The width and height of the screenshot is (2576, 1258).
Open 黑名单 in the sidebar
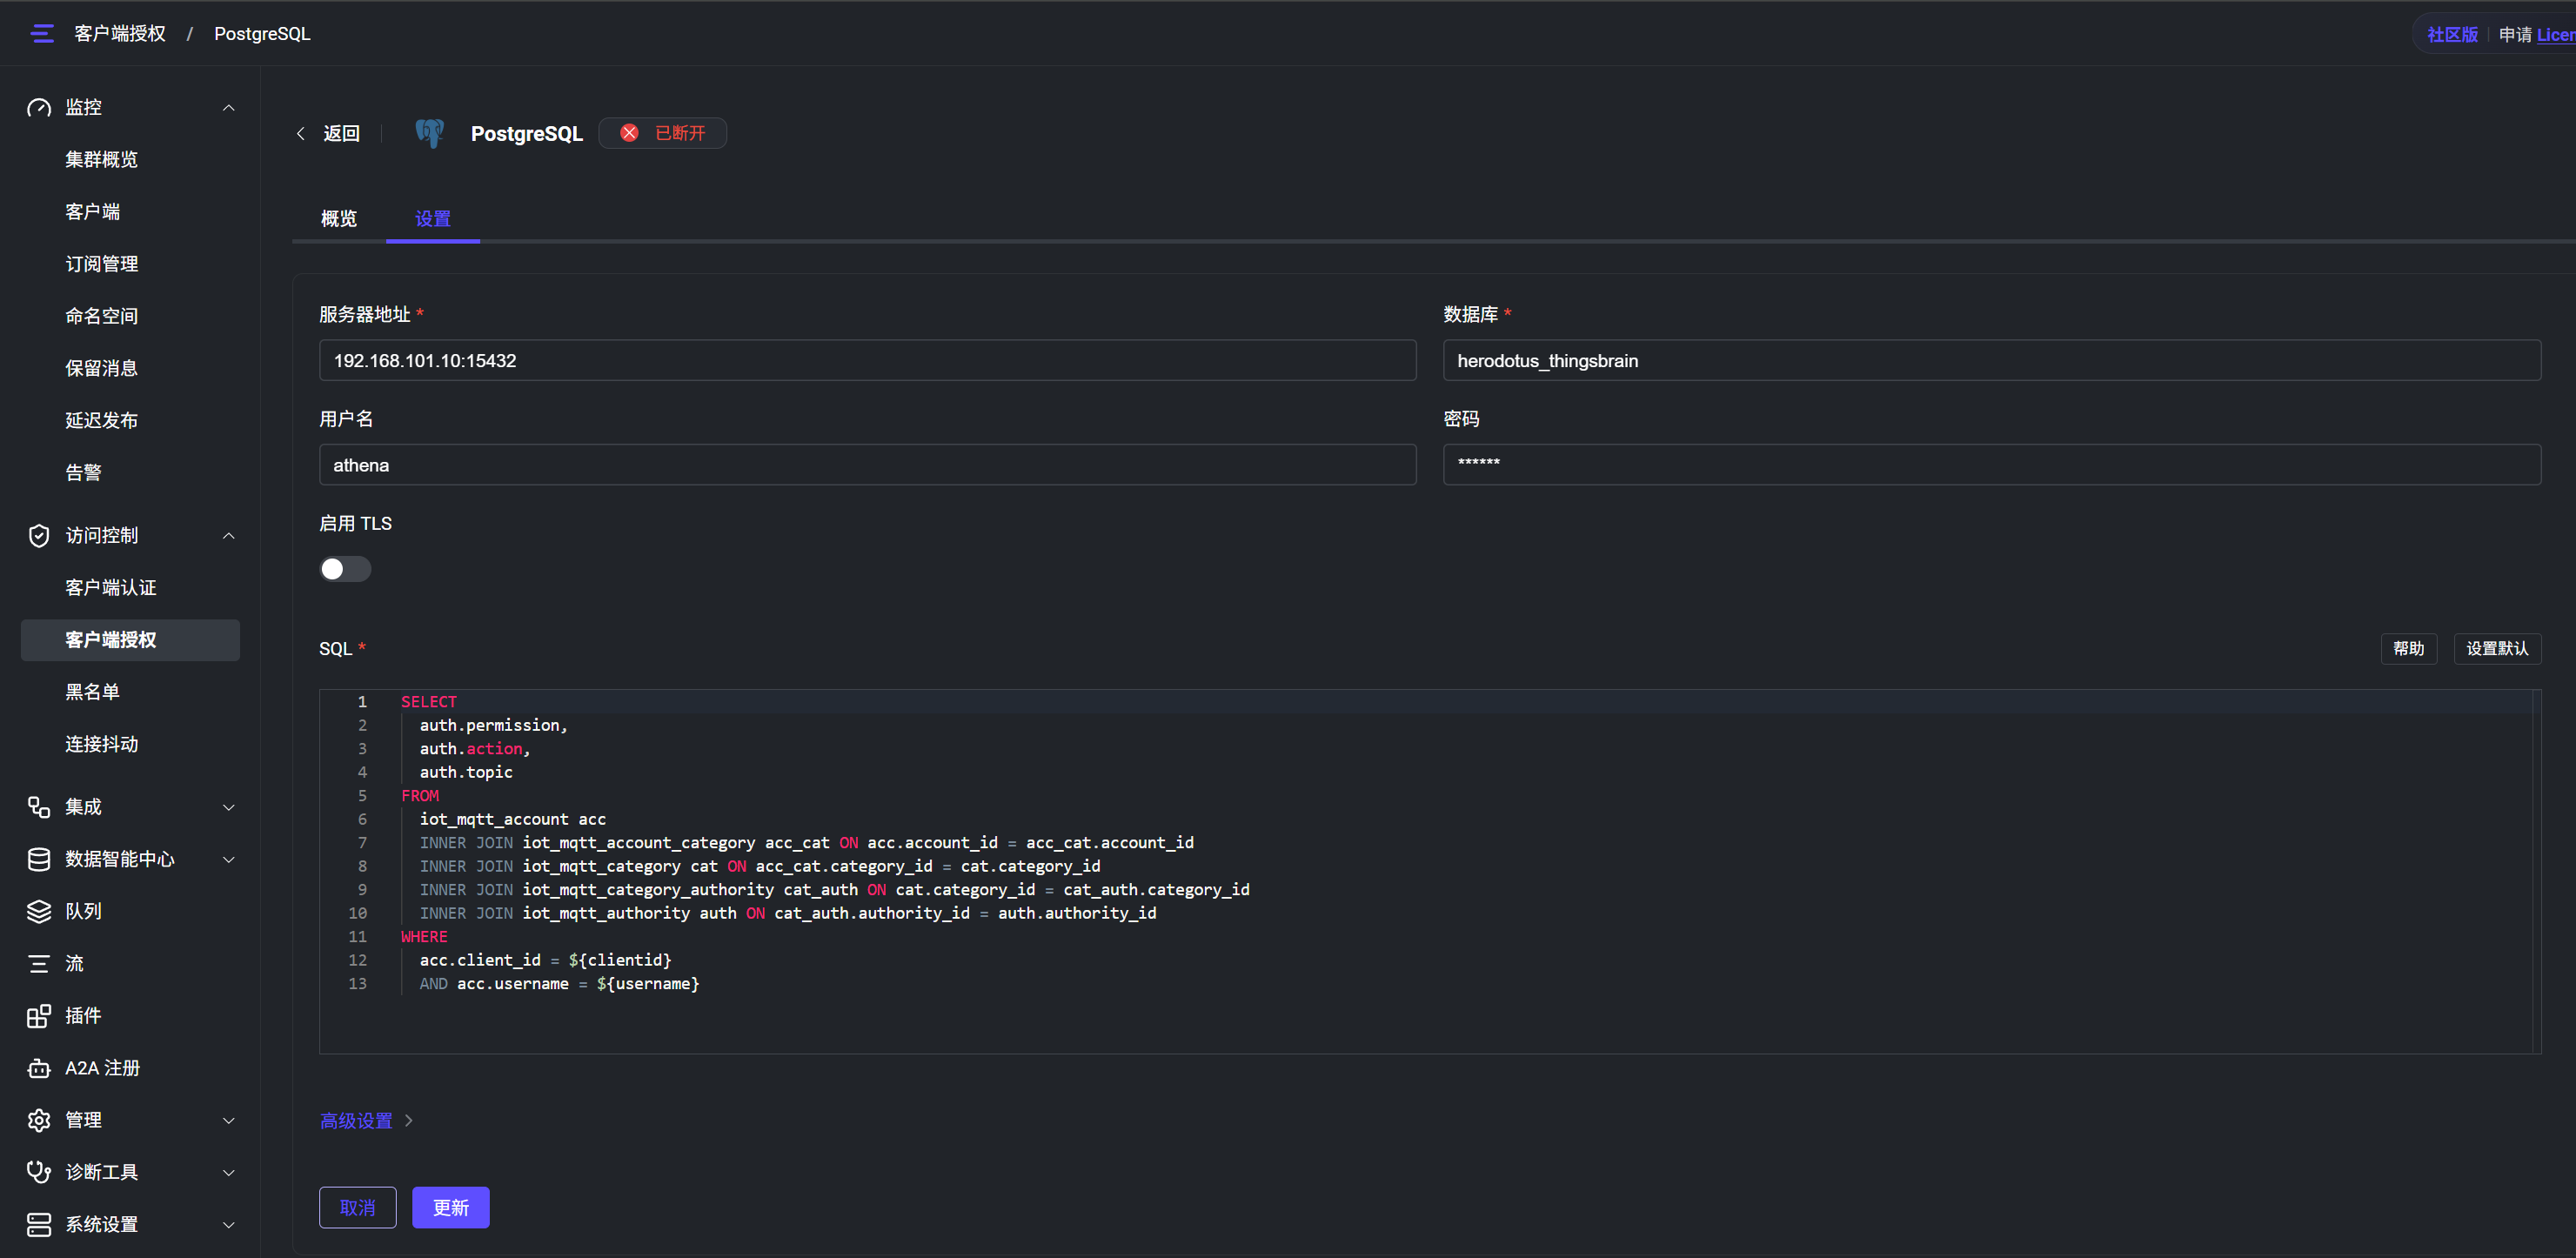93,692
